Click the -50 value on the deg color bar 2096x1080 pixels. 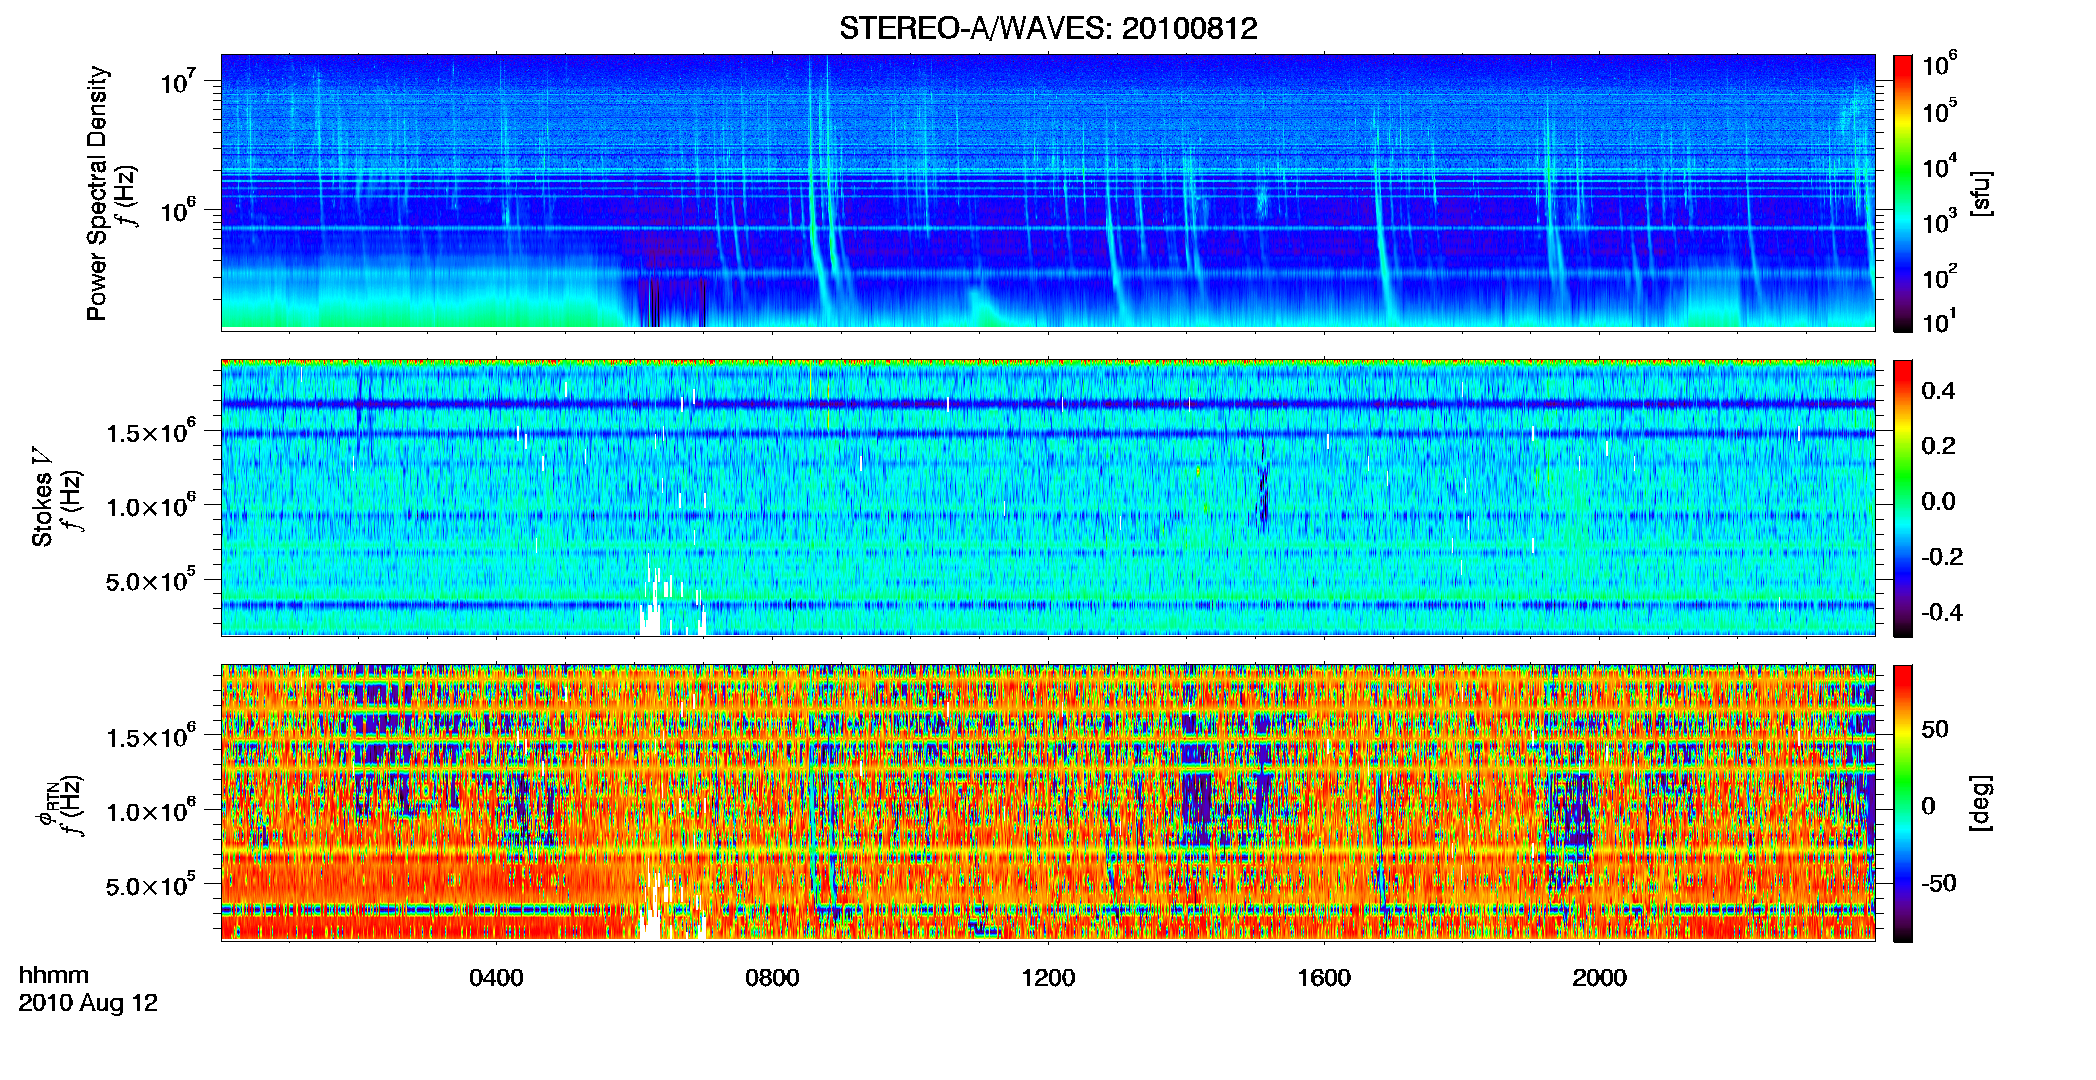coord(1940,883)
